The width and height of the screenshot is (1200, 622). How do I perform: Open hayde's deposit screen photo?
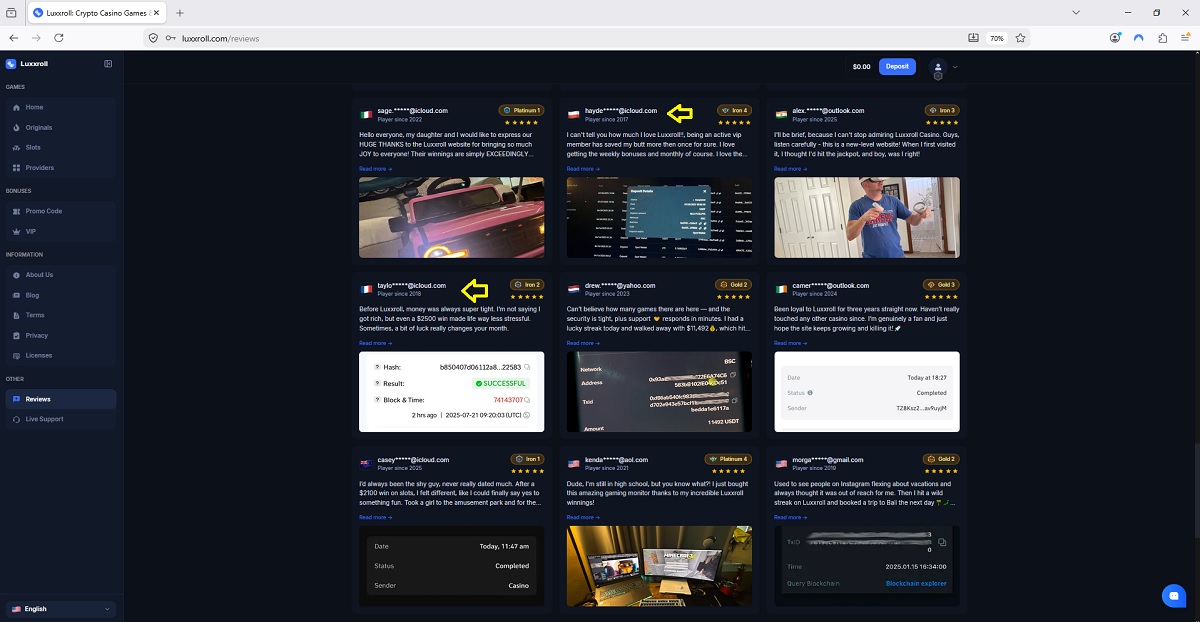coord(660,218)
